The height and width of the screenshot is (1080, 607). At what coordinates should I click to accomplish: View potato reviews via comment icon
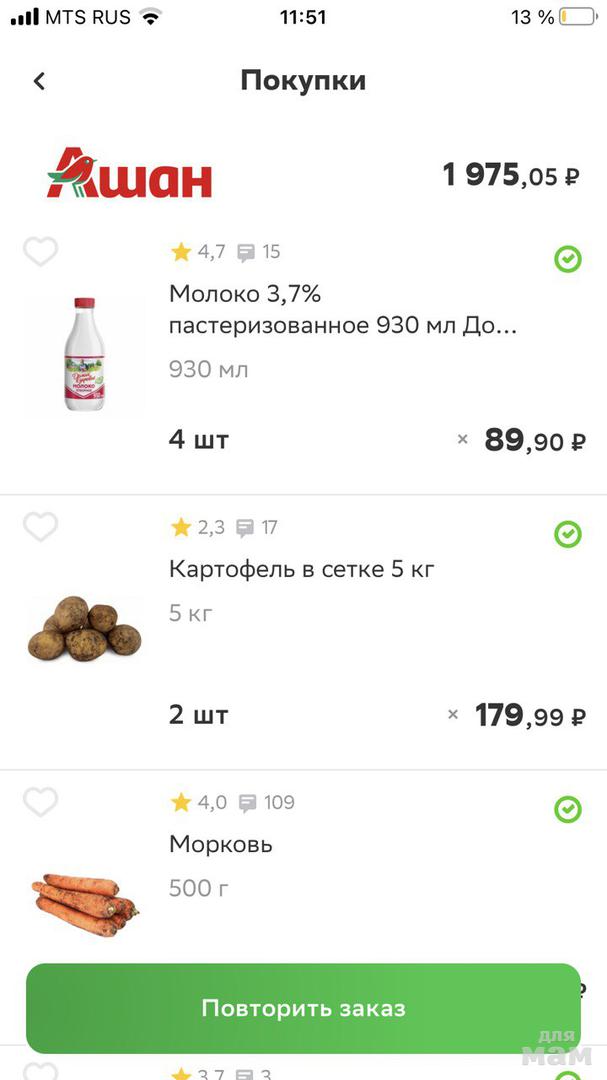click(246, 528)
